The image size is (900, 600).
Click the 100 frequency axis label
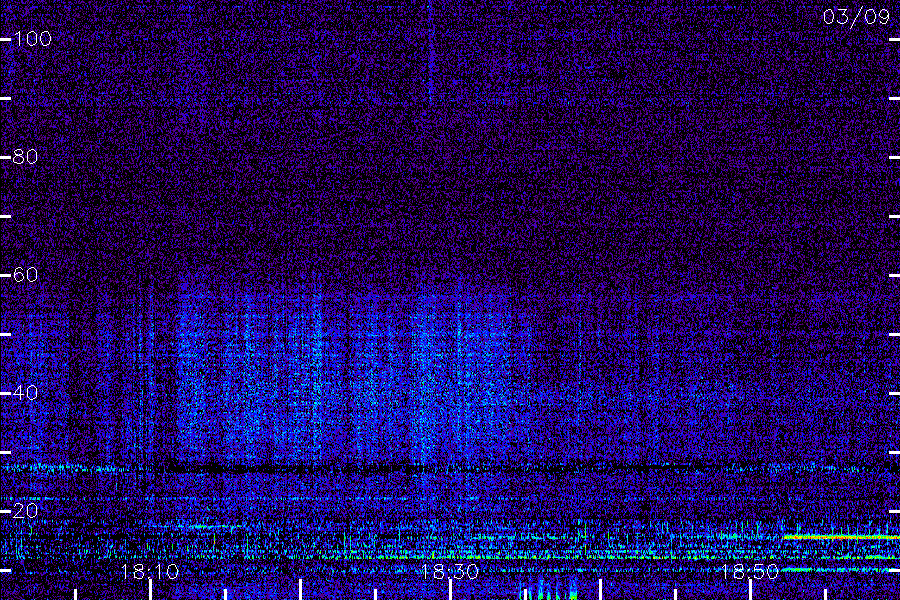[x=33, y=39]
